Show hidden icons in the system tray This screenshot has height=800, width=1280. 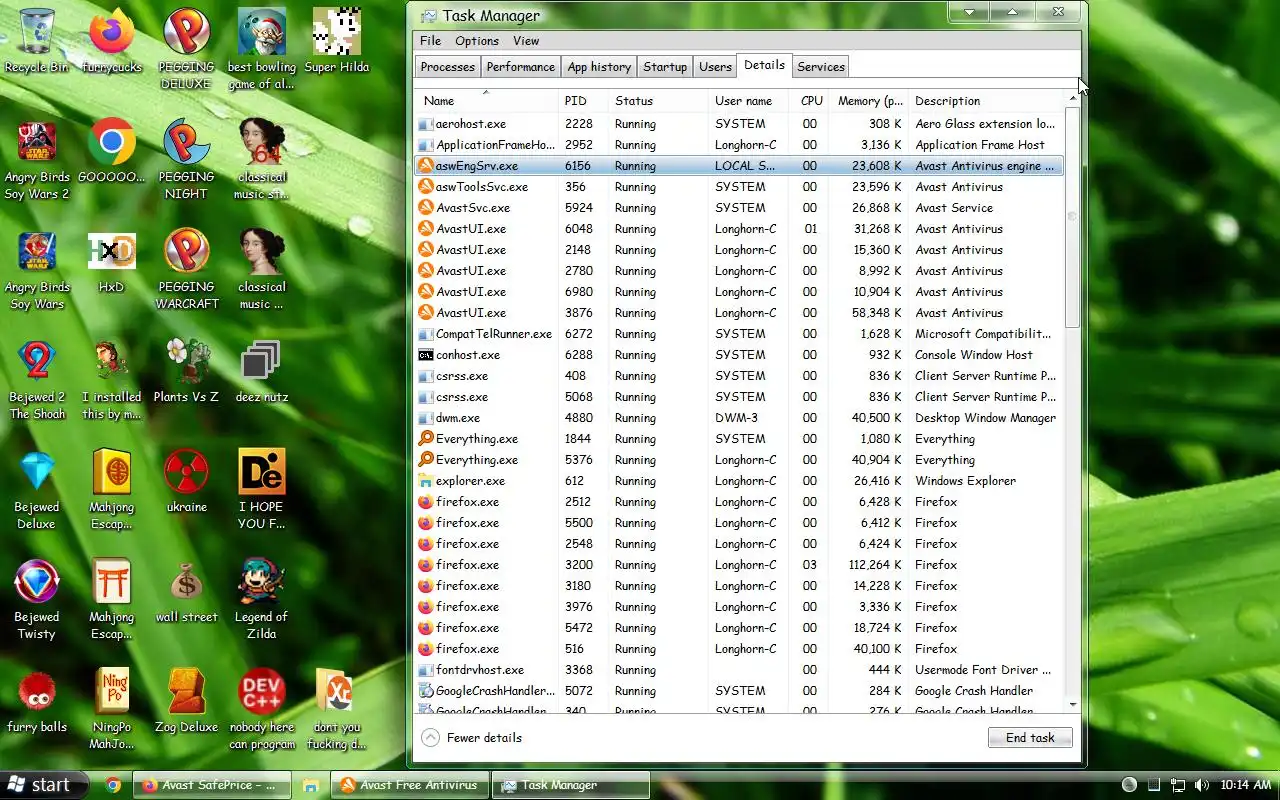point(1129,785)
